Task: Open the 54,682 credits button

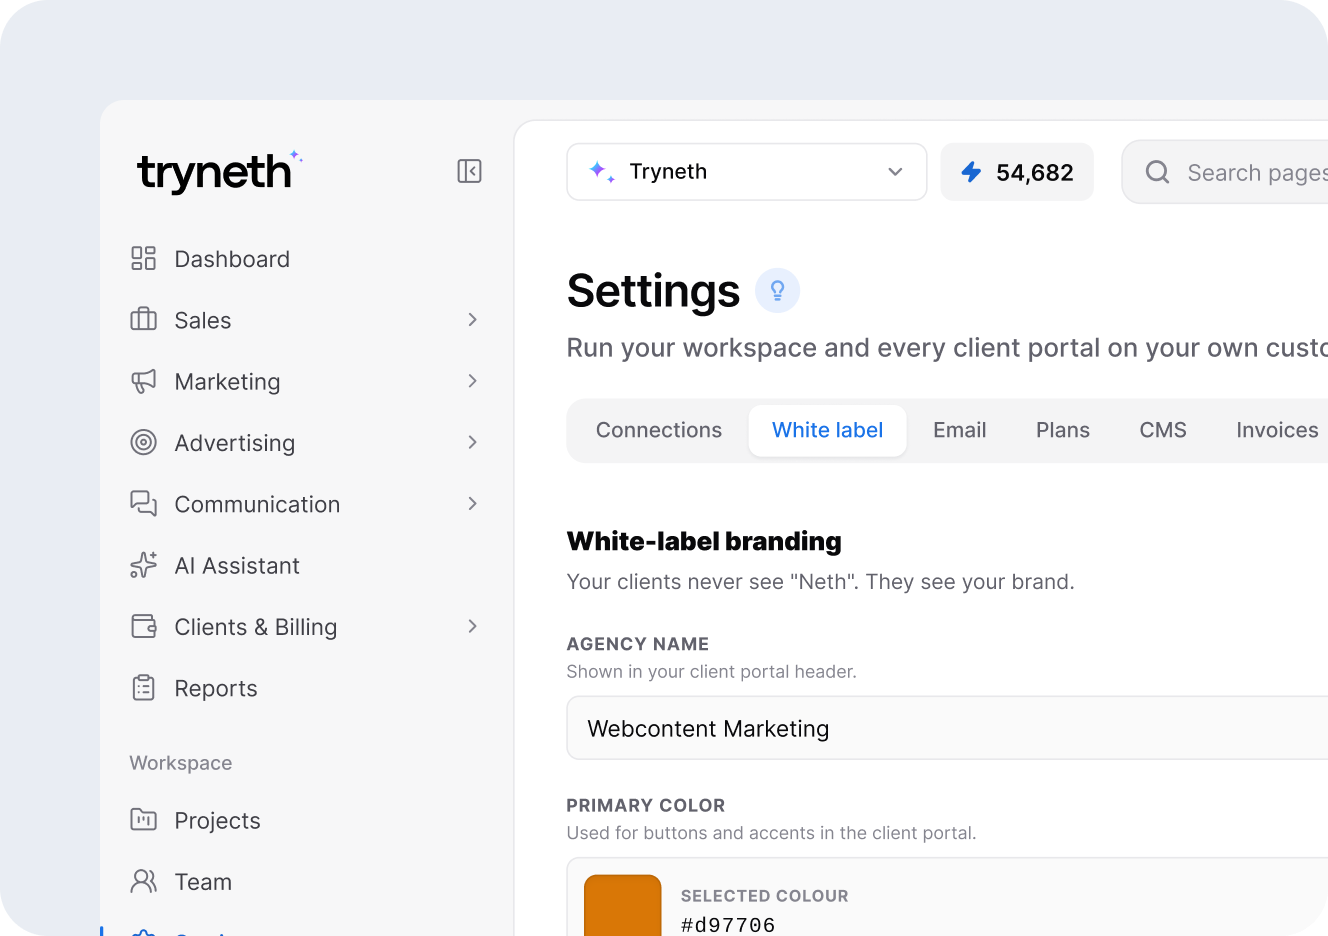Action: point(1017,172)
